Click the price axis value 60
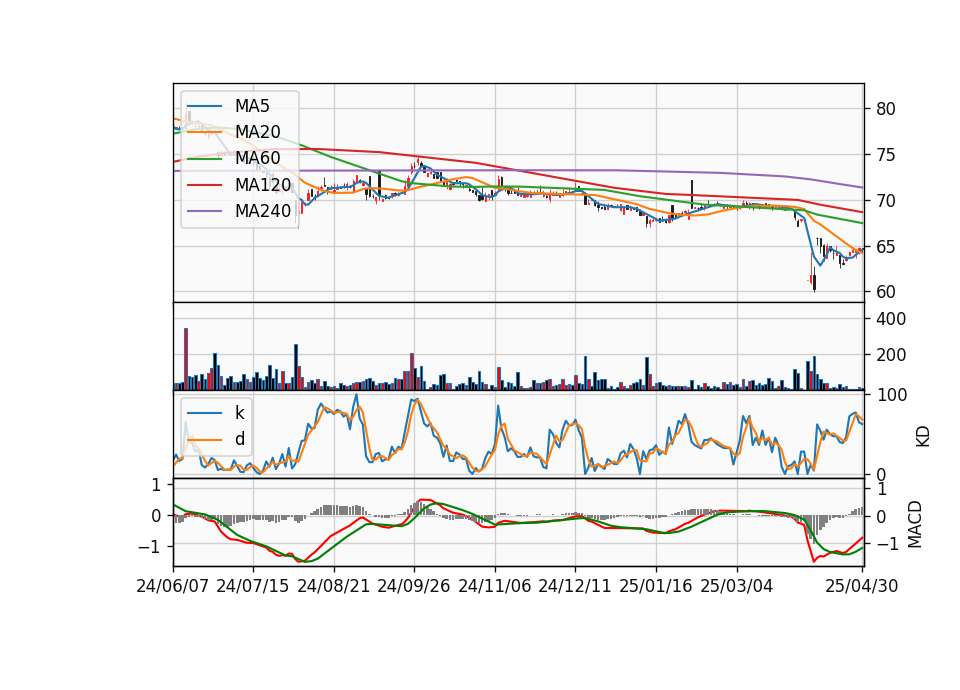 885,292
